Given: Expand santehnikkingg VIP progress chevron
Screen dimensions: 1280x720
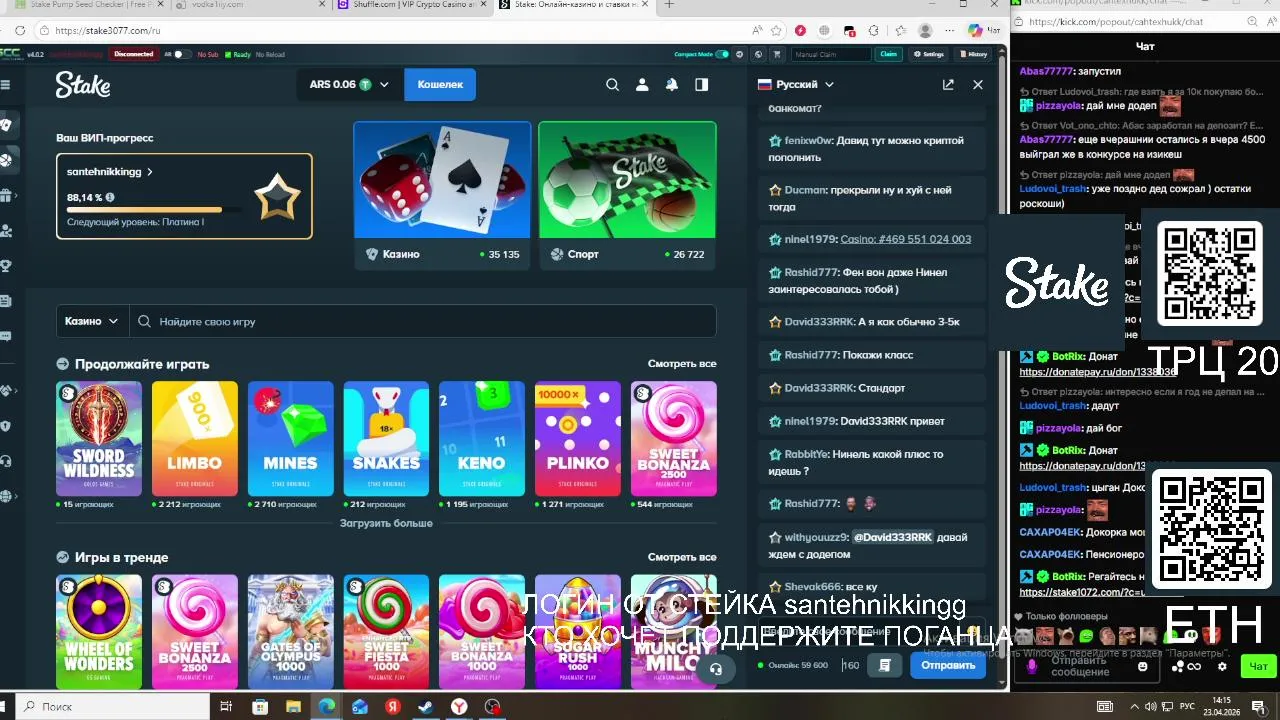Looking at the screenshot, I should click(x=150, y=172).
